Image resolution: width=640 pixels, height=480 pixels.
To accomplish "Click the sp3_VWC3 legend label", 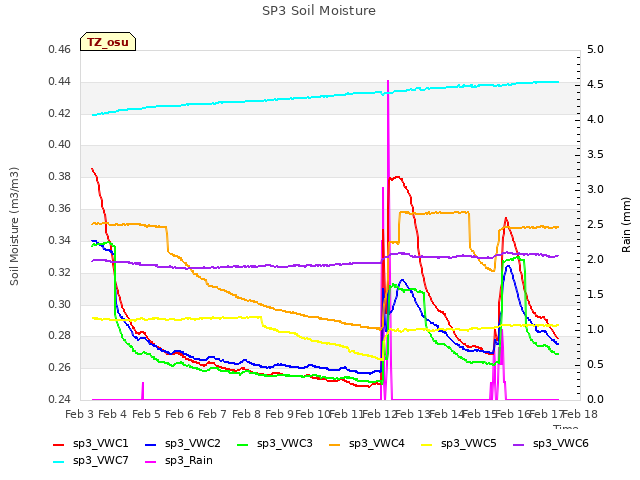I will point(284,444).
